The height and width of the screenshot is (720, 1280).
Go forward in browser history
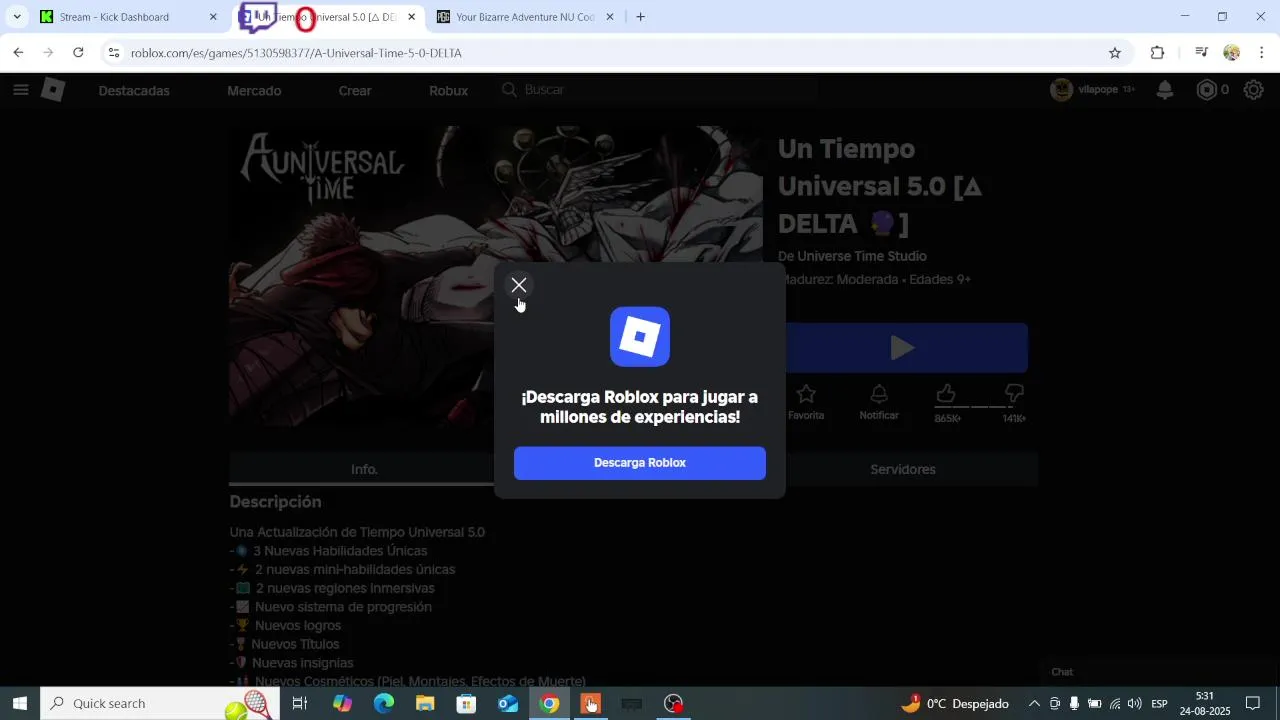[48, 53]
